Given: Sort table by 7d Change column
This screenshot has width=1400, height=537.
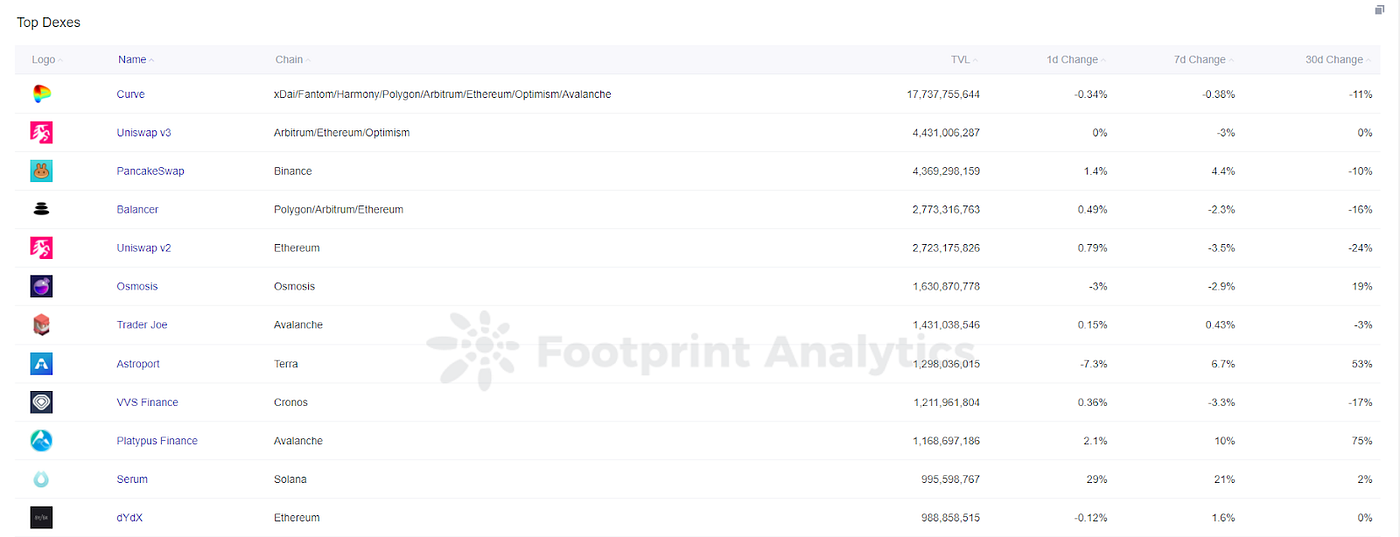Looking at the screenshot, I should 1204,60.
